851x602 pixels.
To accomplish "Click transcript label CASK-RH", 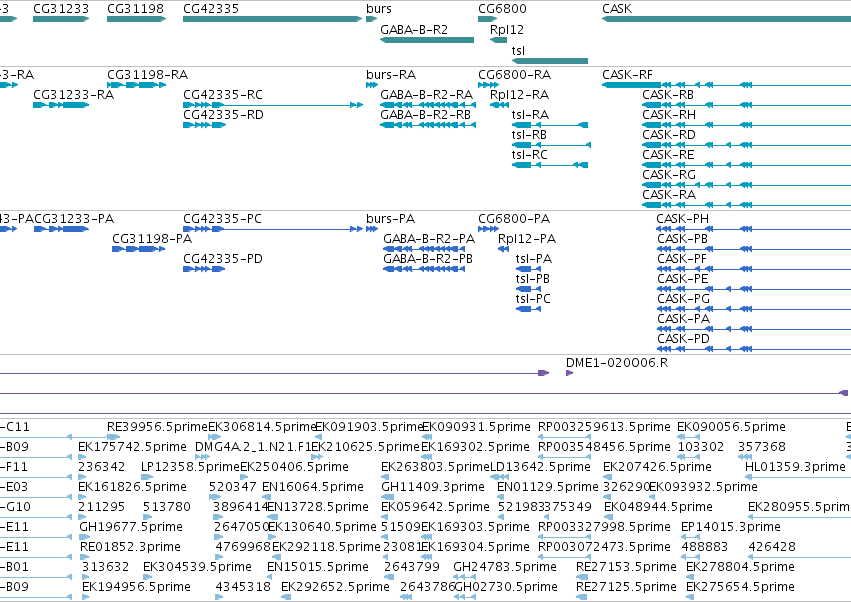I will 669,115.
